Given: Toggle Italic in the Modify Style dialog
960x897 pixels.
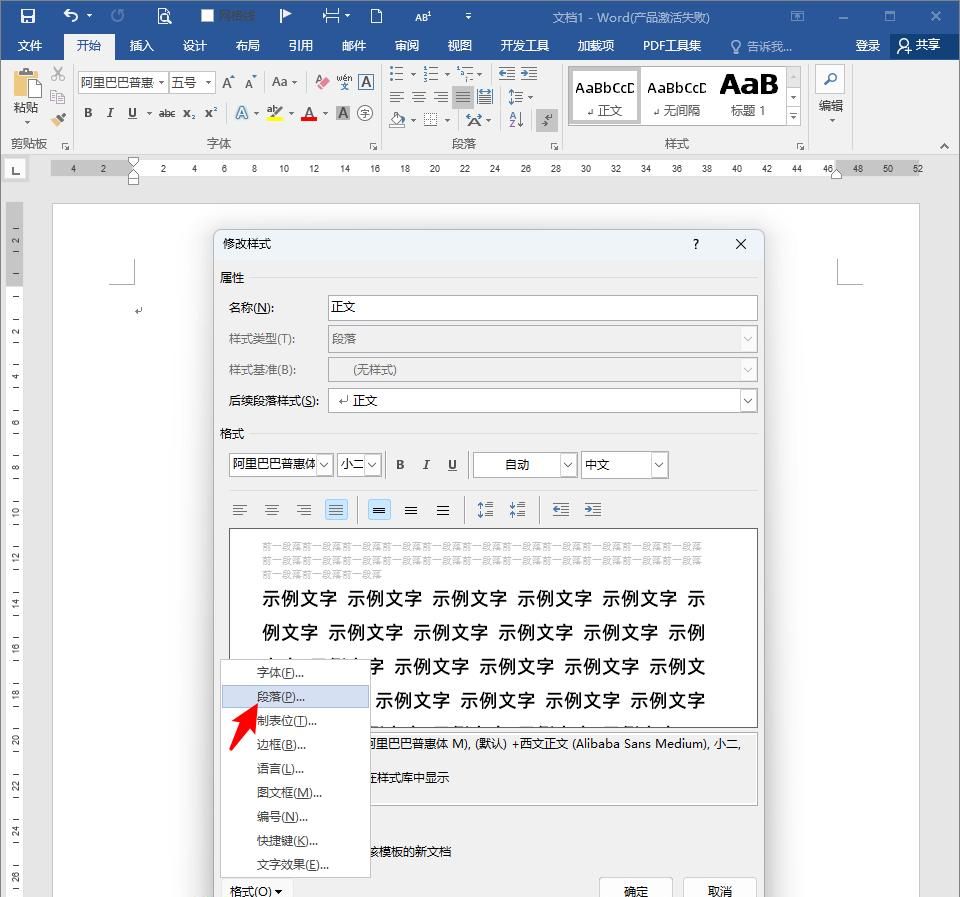Looking at the screenshot, I should (425, 464).
